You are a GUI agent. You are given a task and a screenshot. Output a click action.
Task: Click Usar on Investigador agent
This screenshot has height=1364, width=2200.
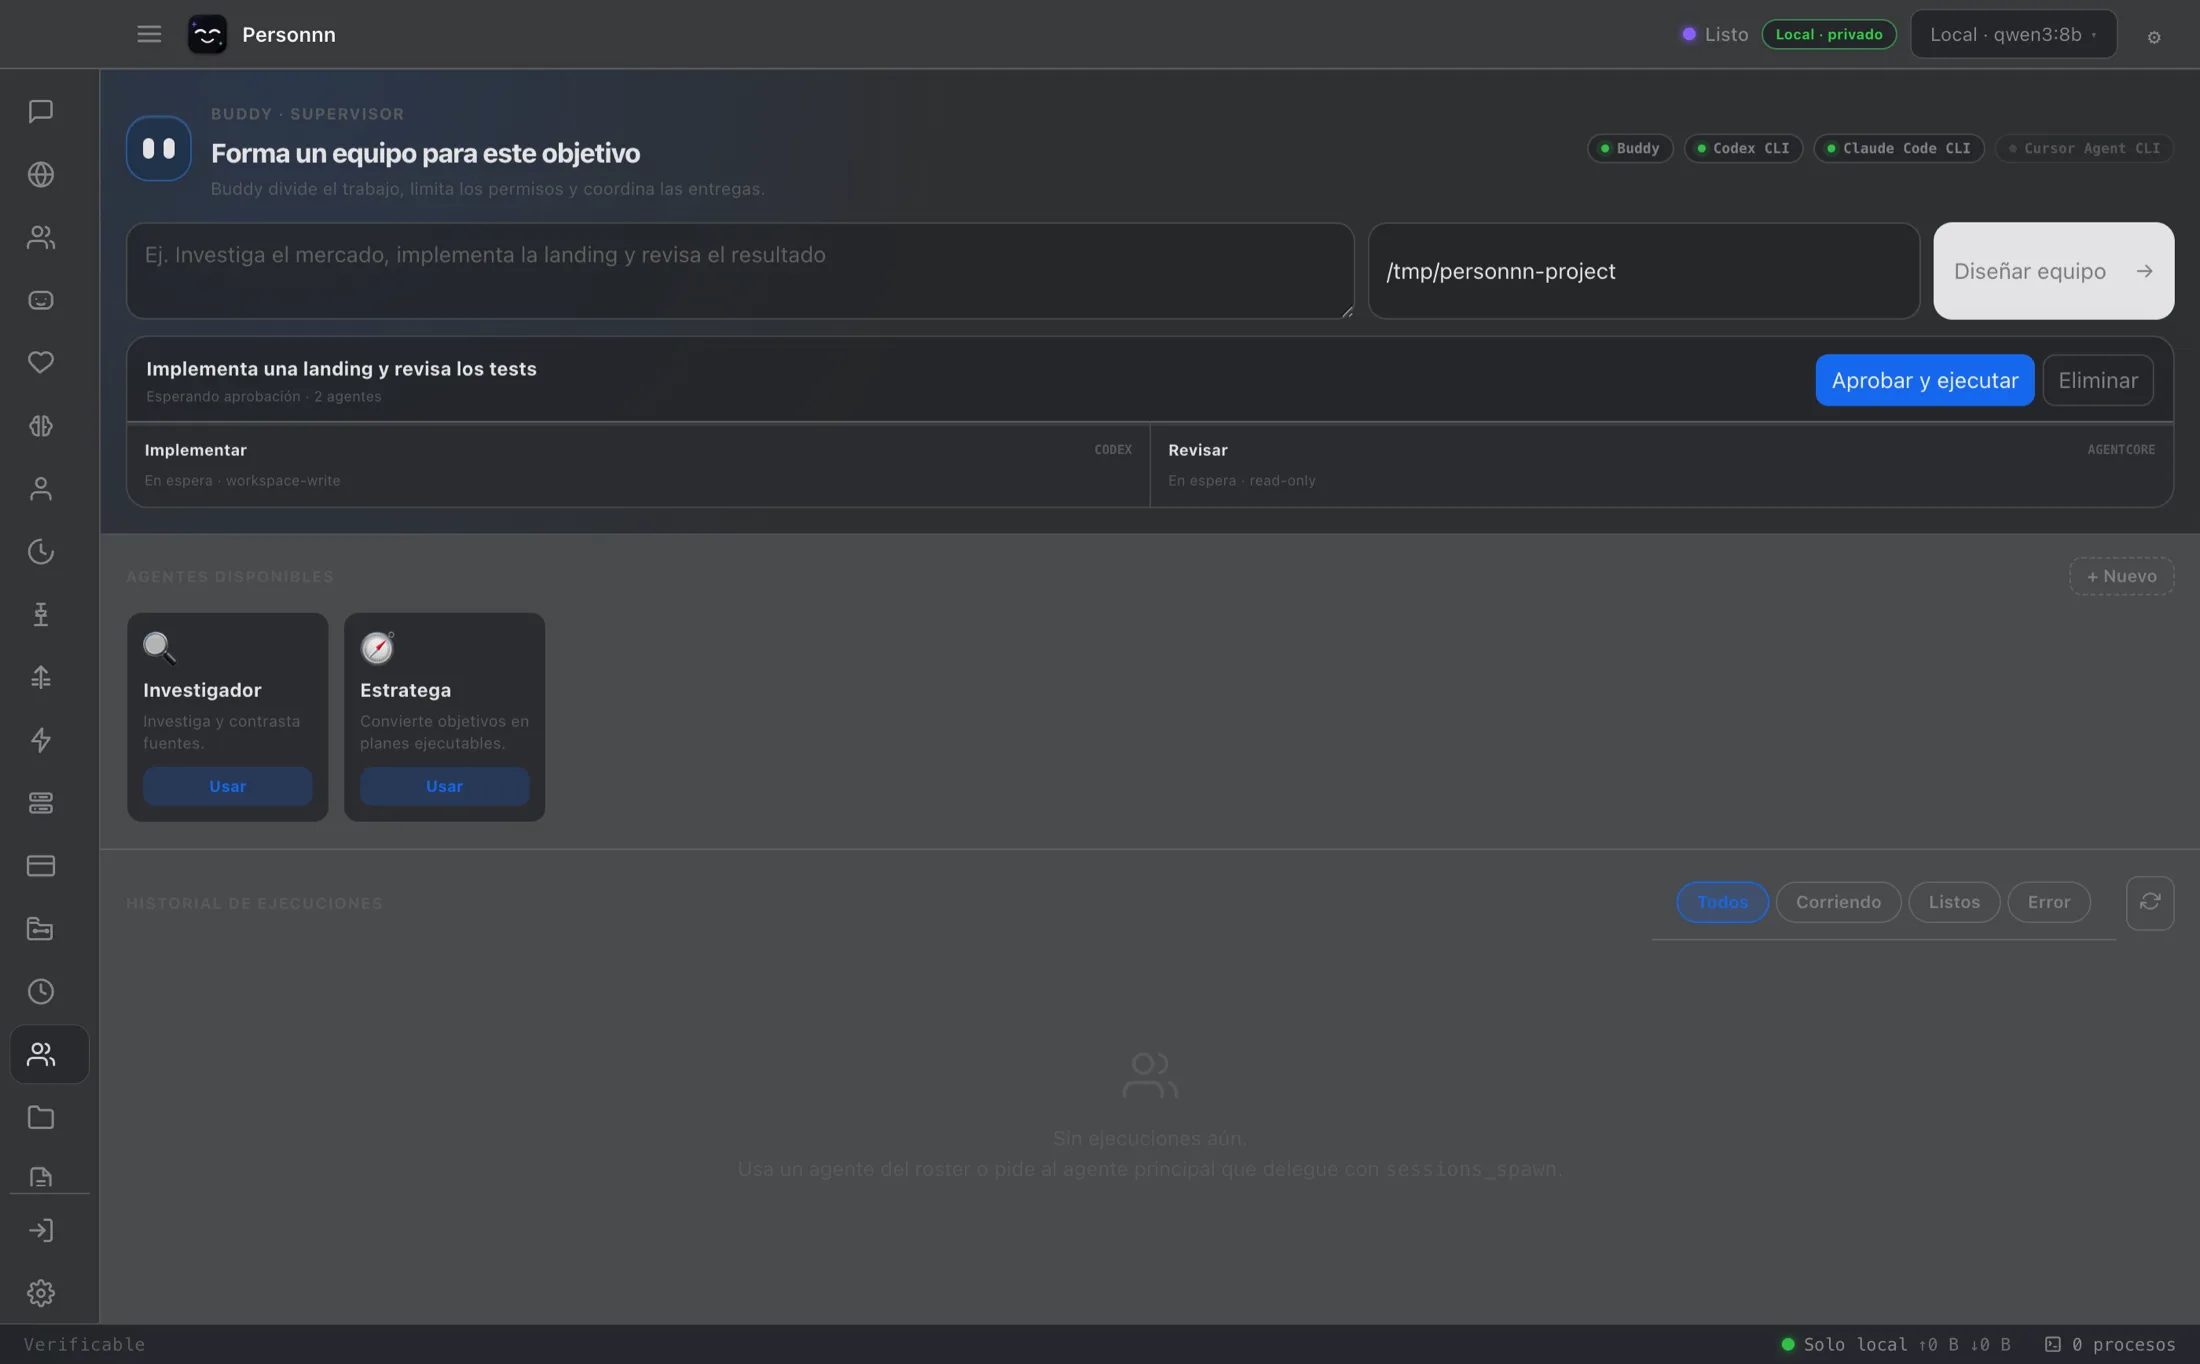pyautogui.click(x=227, y=786)
